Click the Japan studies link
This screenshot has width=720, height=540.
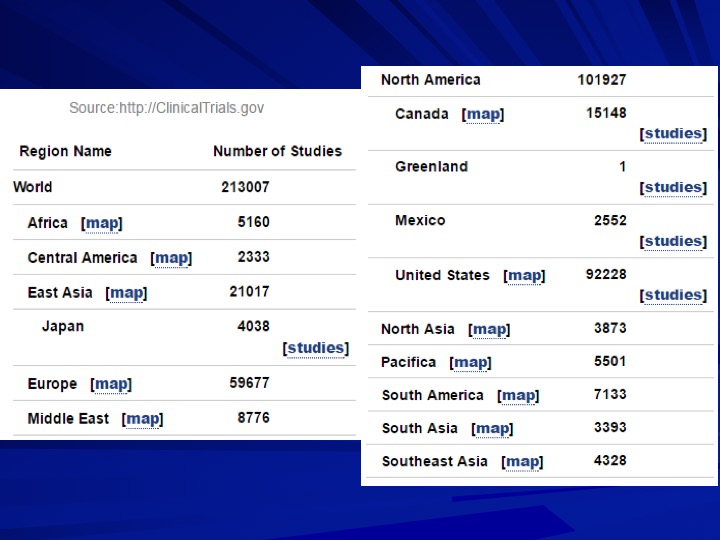pyautogui.click(x=316, y=348)
